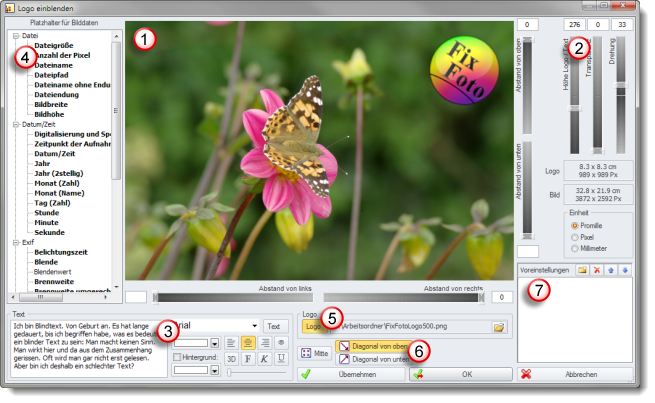
Task: Click the logo height field showing 276
Action: pyautogui.click(x=575, y=25)
